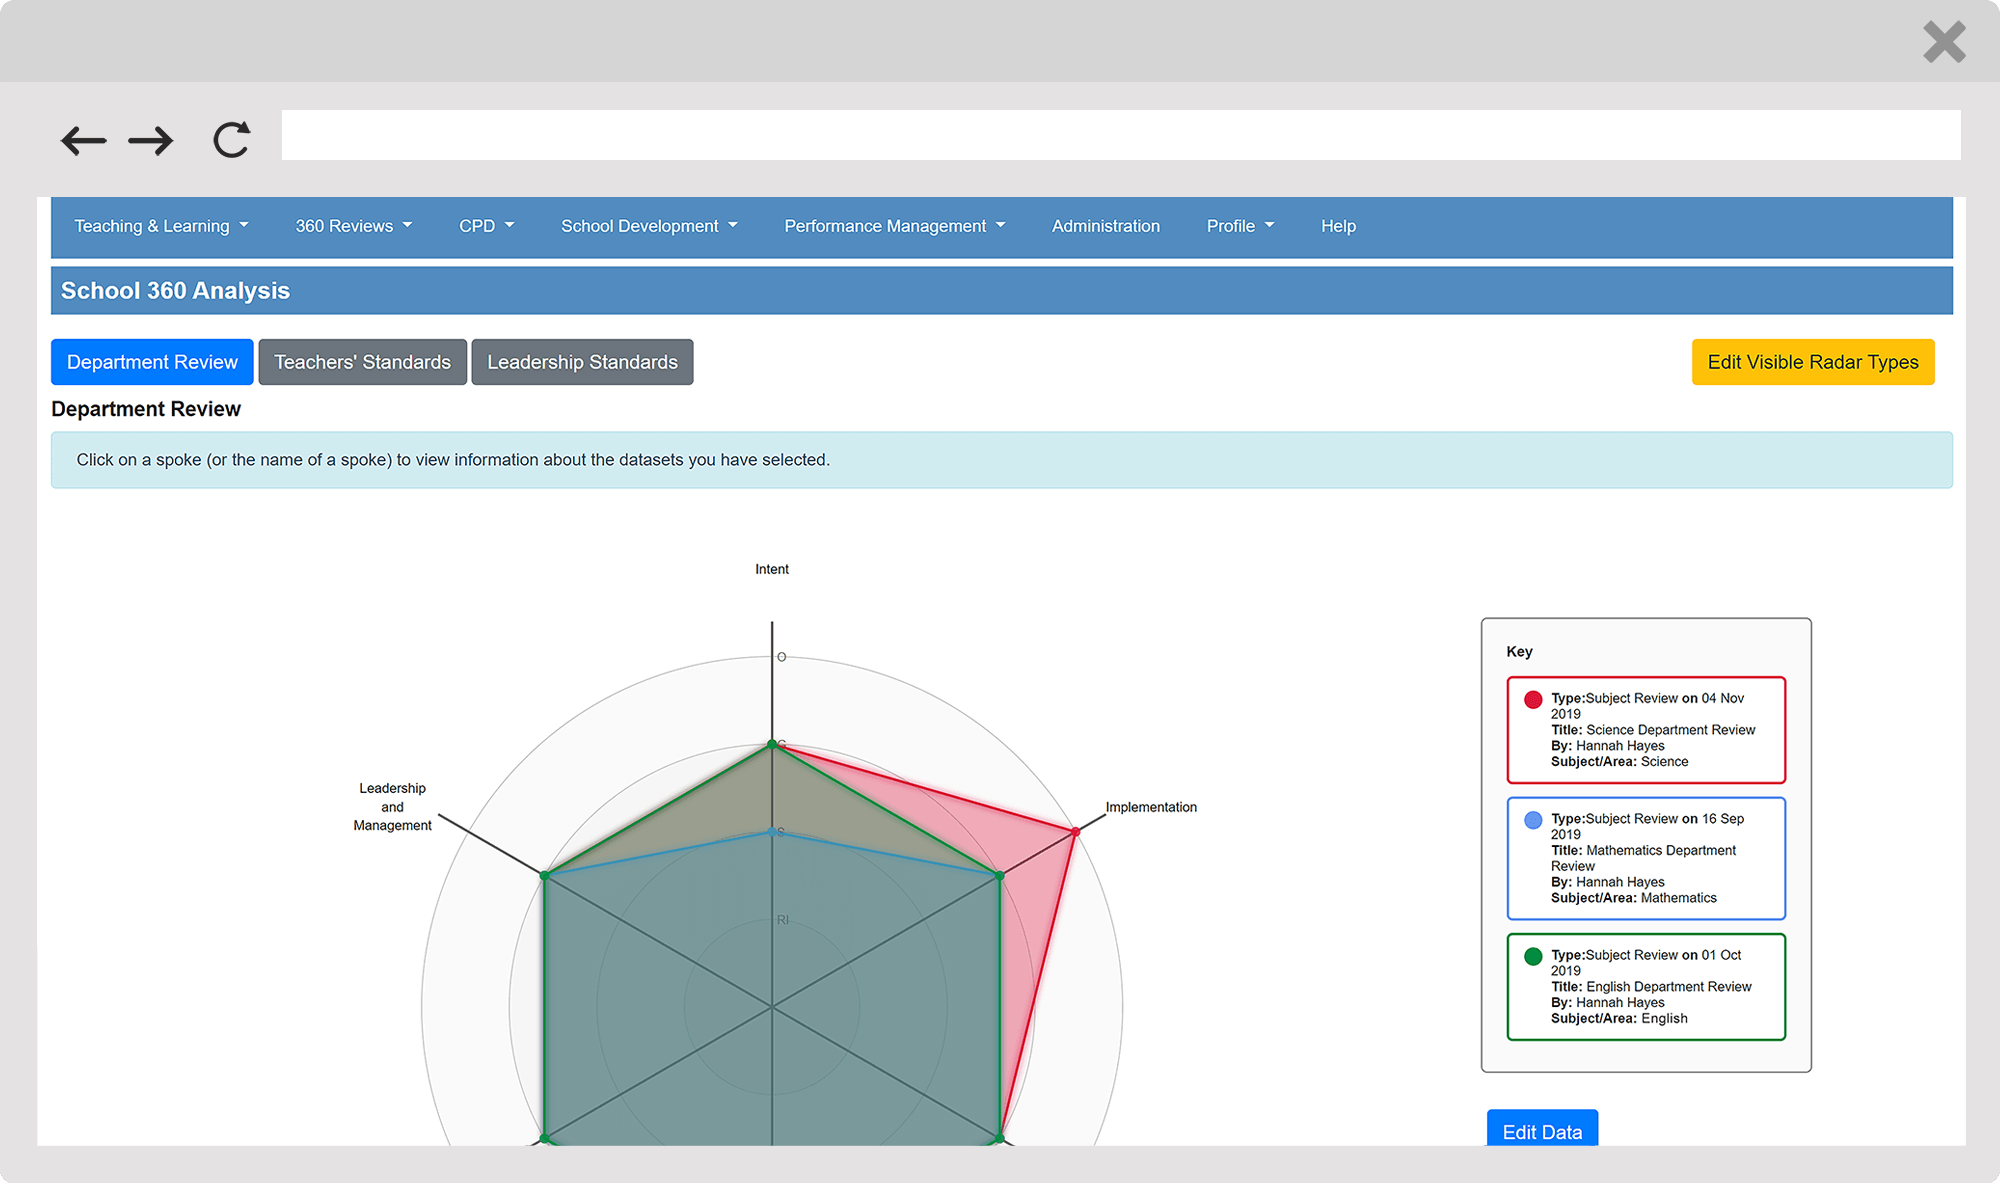Switch to the Teachers' Standards tab

tap(363, 362)
